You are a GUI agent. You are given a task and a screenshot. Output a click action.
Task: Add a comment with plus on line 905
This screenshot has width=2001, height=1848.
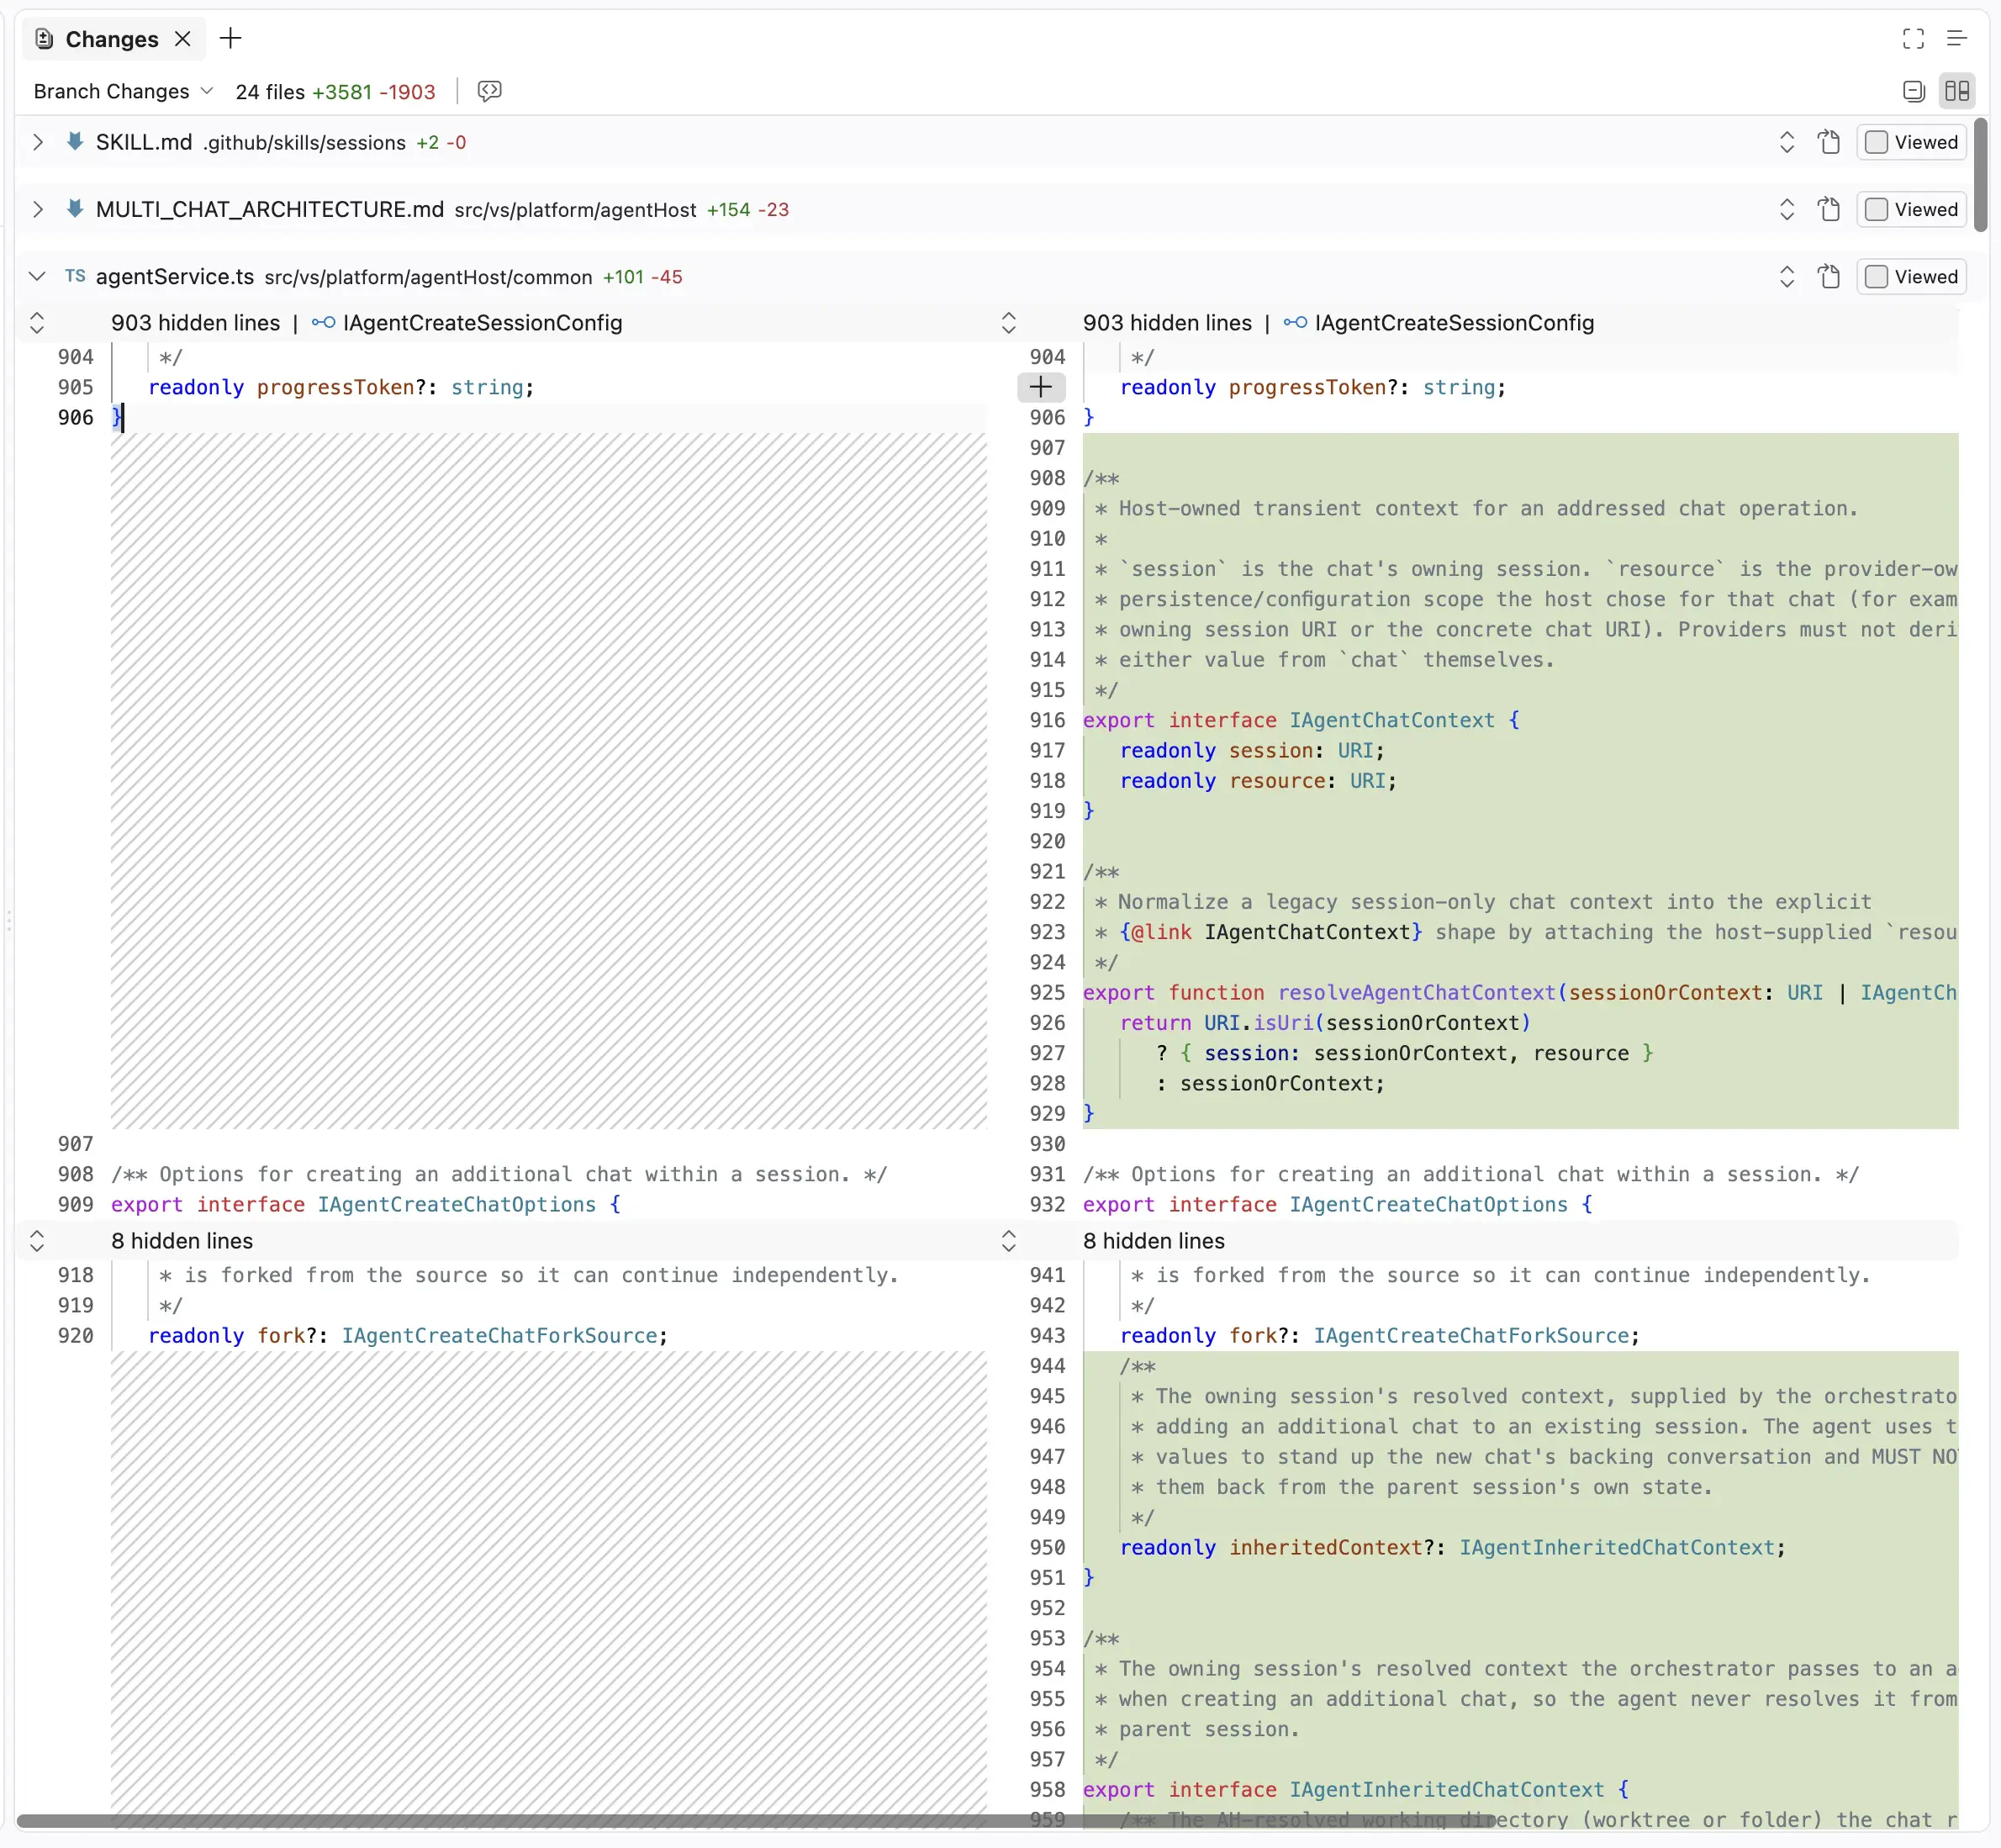(x=1041, y=387)
